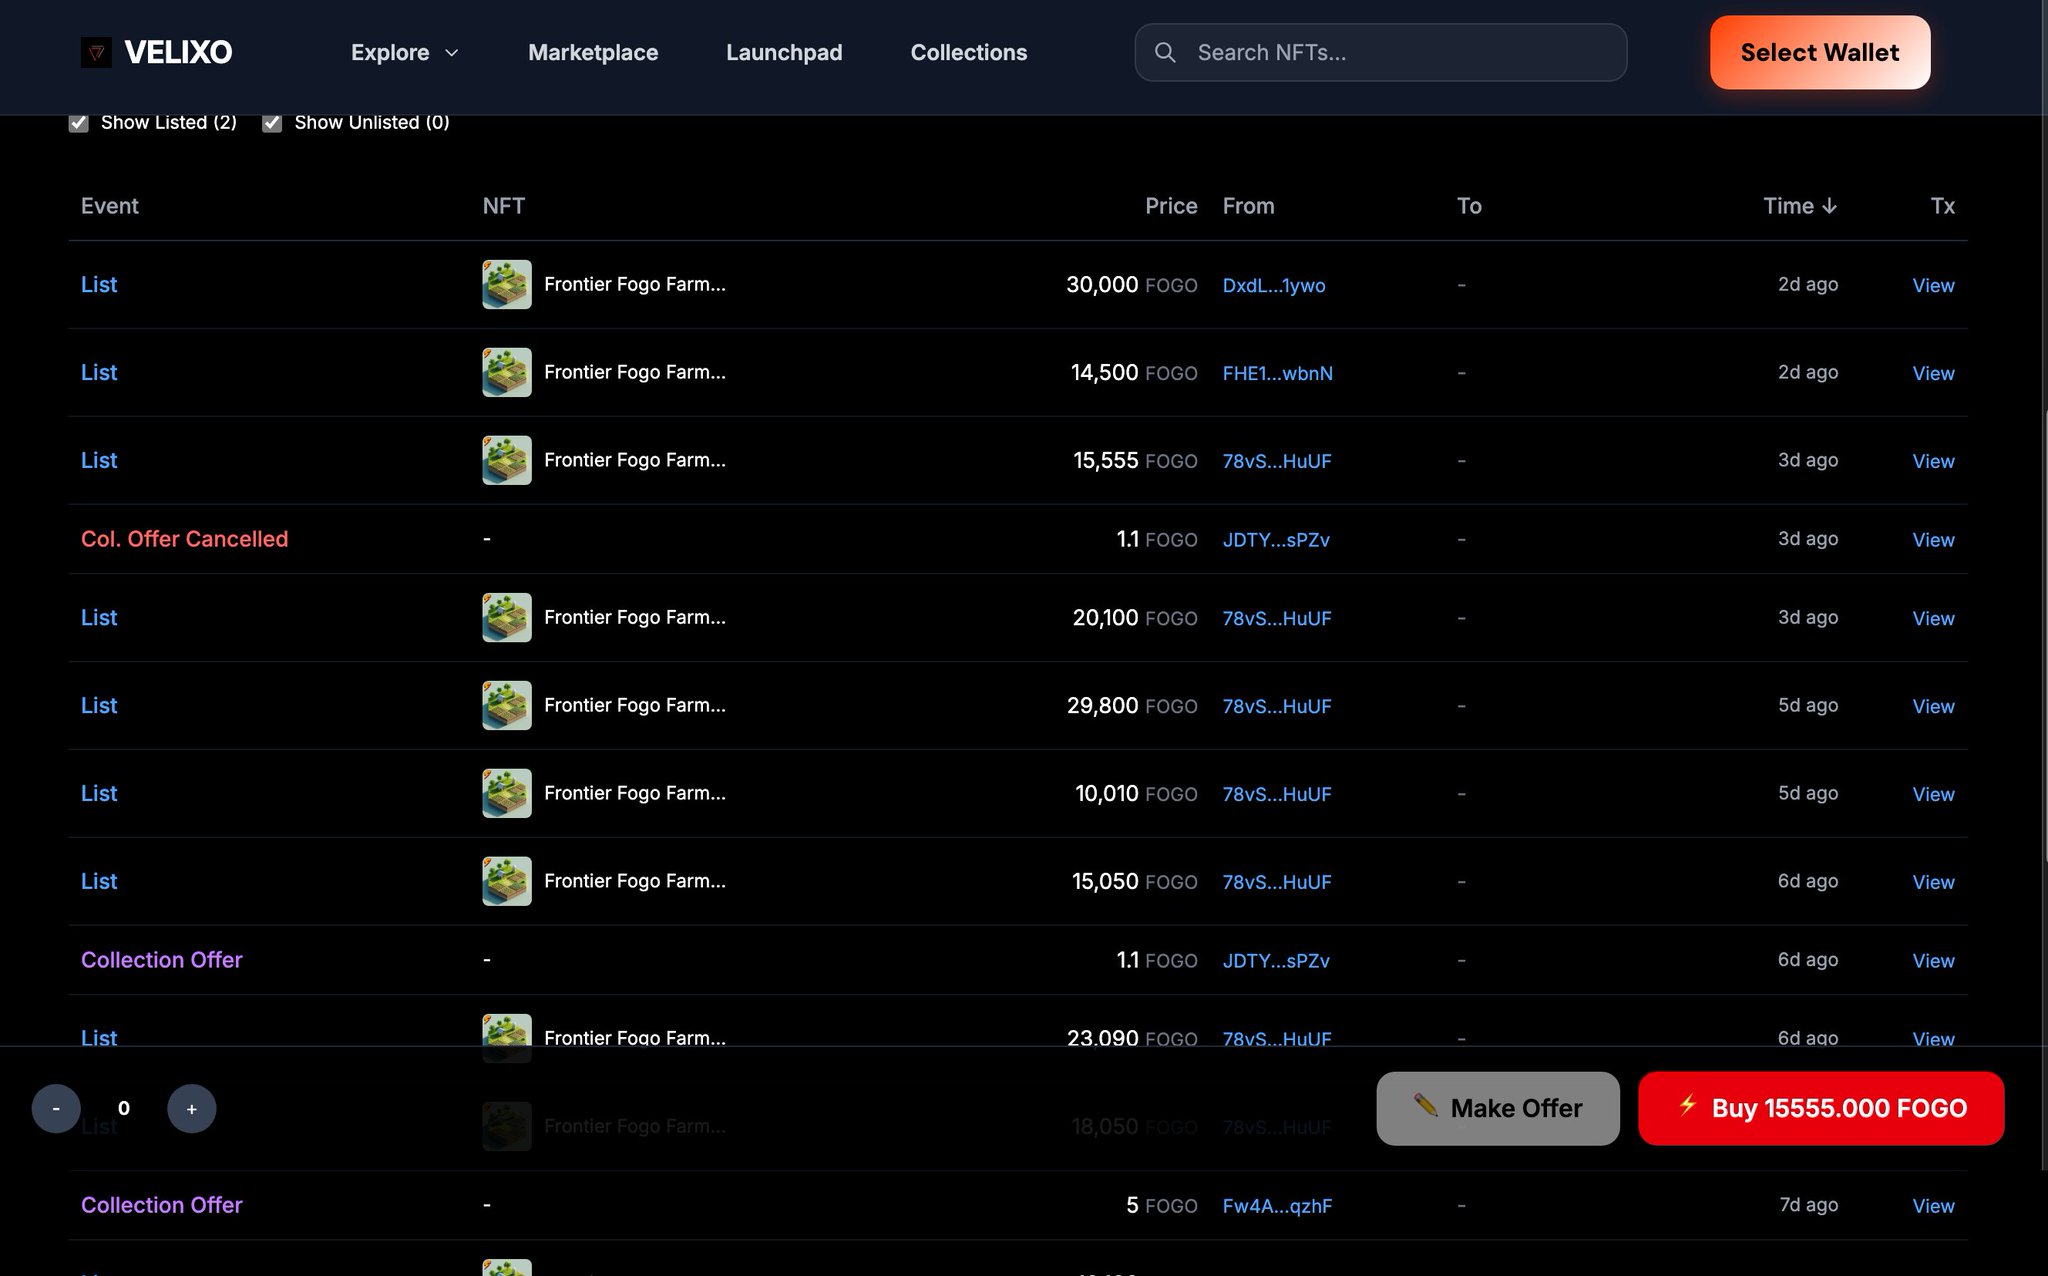Click the pencil icon on Make Offer
The height and width of the screenshot is (1276, 2048).
[1425, 1105]
